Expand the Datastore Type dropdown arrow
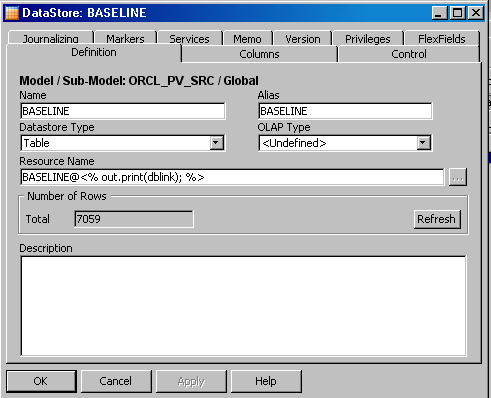This screenshot has height=398, width=491. click(216, 143)
